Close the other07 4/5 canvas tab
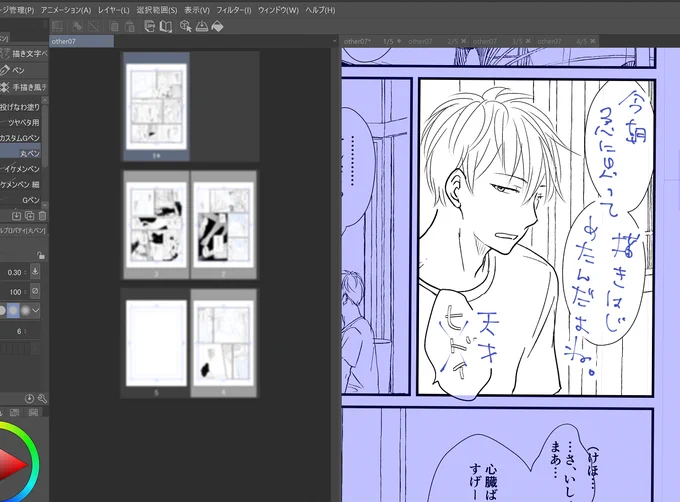Image resolution: width=680 pixels, height=502 pixels. click(592, 41)
